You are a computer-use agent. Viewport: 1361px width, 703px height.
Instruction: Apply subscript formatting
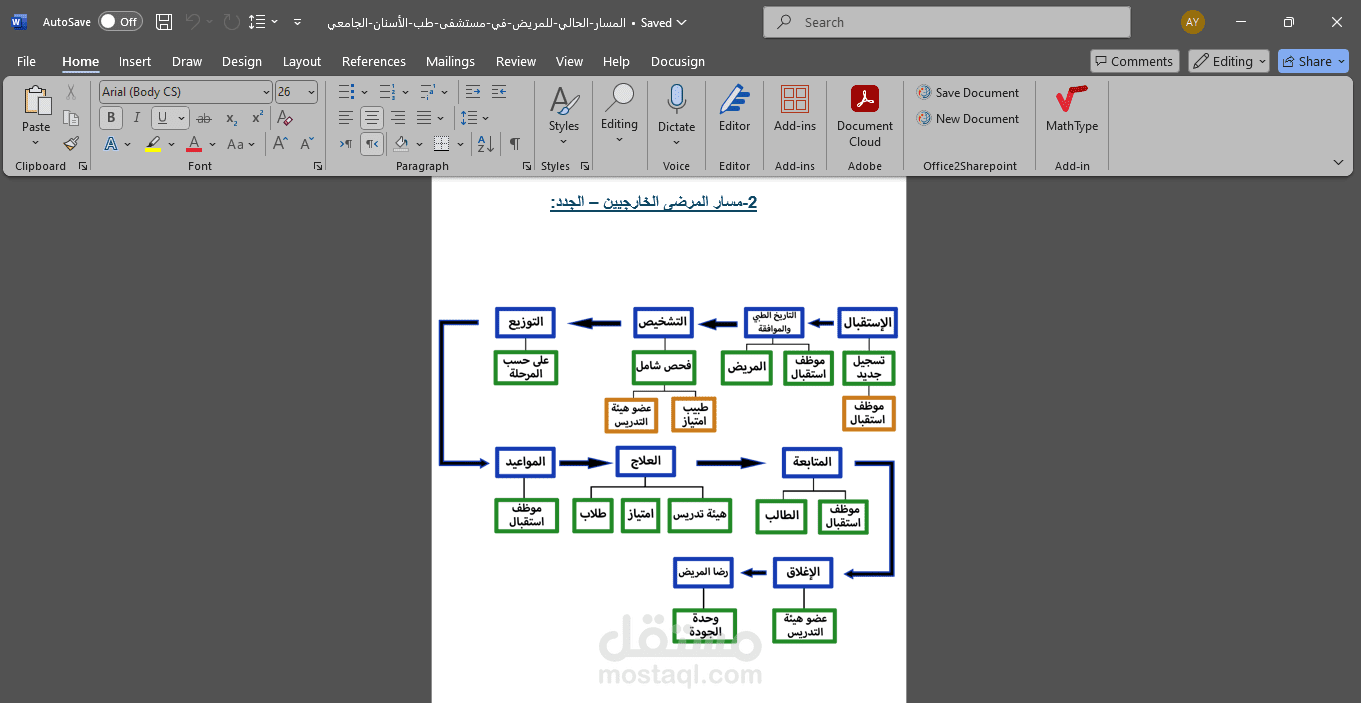tap(231, 118)
